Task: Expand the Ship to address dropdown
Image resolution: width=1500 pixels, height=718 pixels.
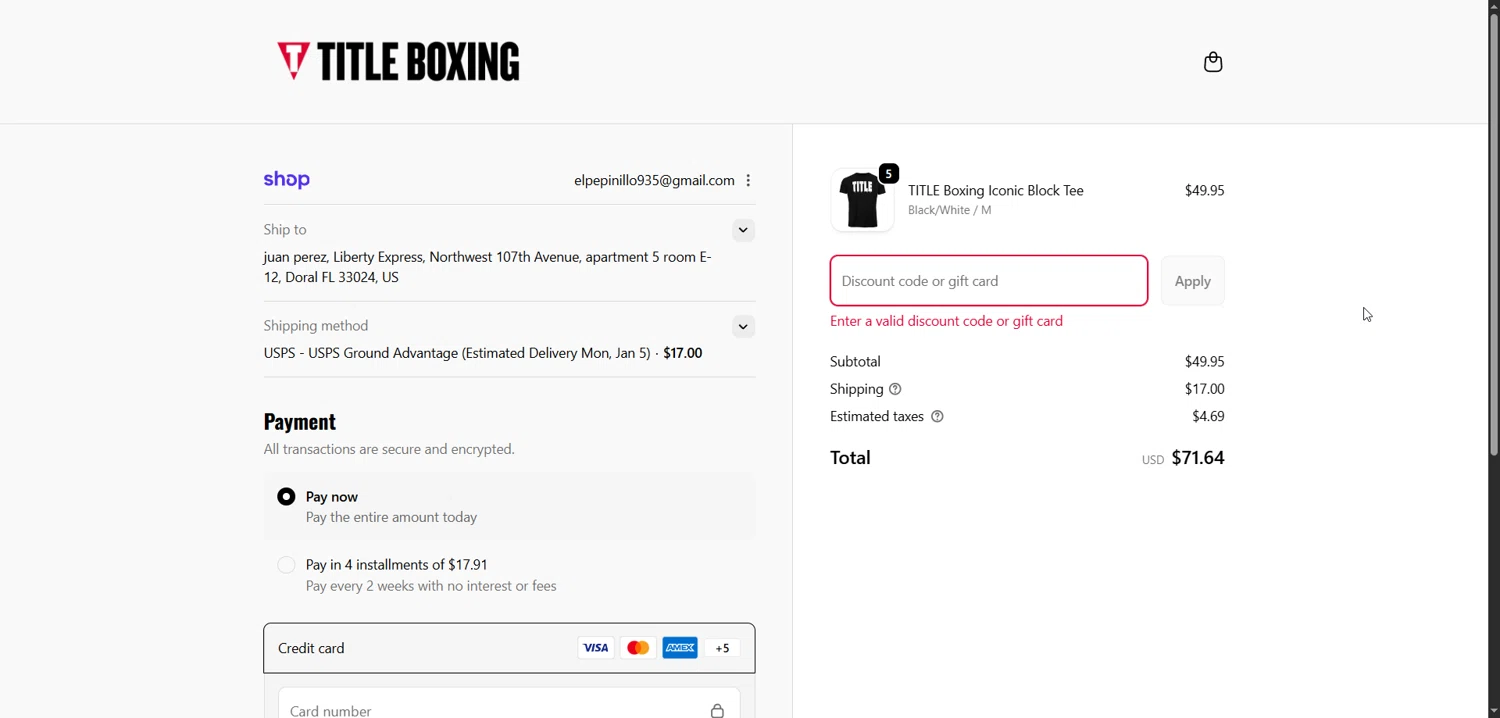Action: (x=743, y=231)
